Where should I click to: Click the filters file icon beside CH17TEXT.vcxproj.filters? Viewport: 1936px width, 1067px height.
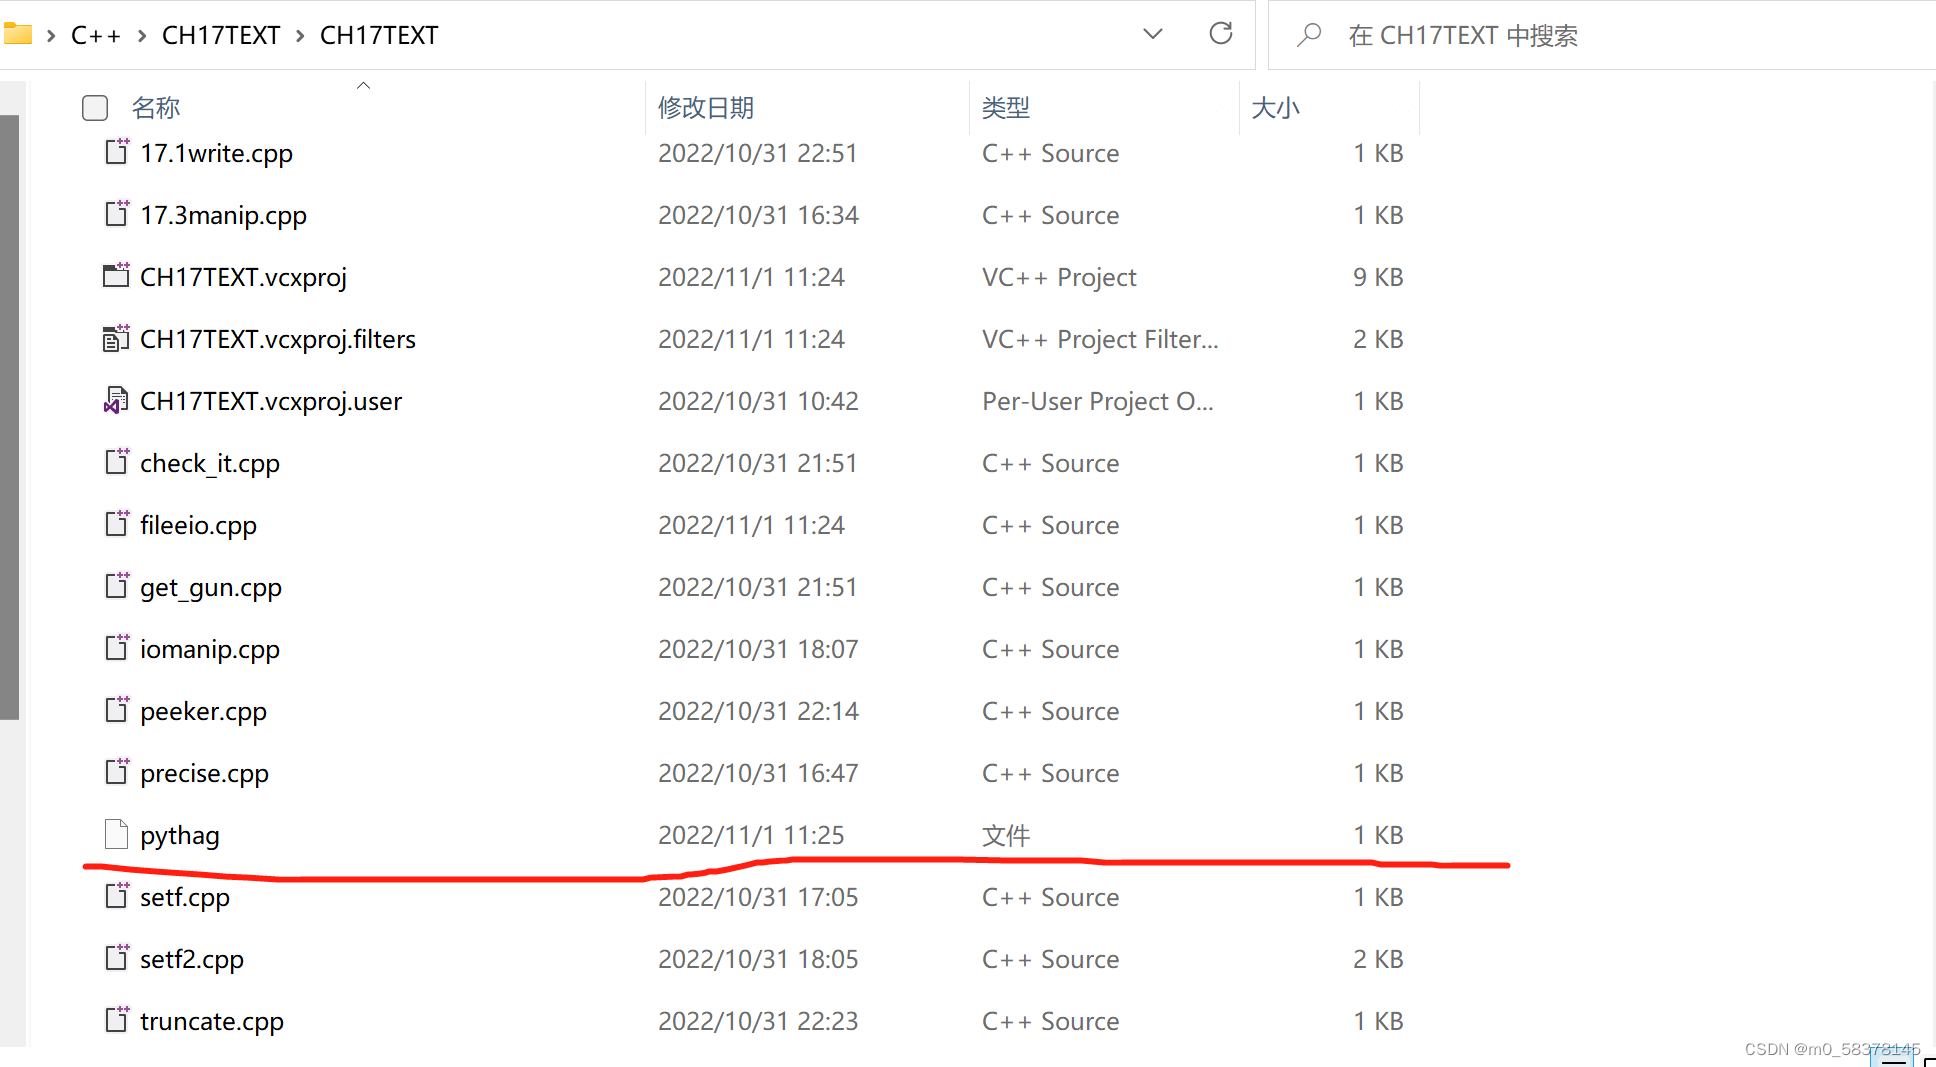(116, 338)
